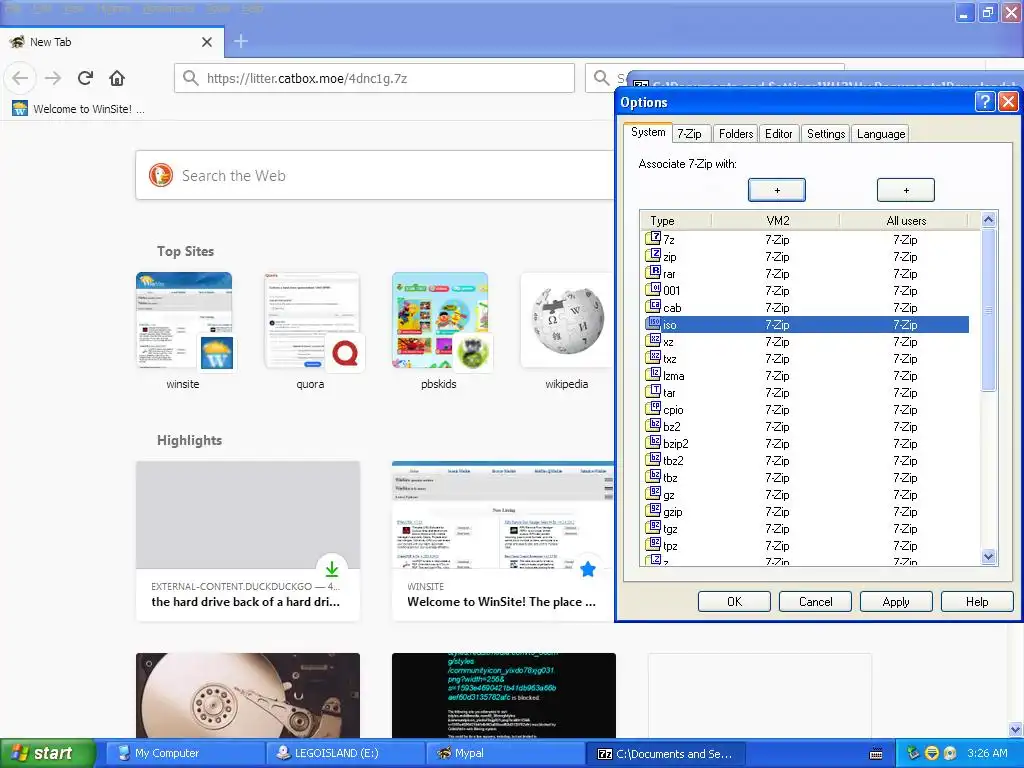1024x768 pixels.
Task: Select the 001 file type icon
Action: point(653,289)
